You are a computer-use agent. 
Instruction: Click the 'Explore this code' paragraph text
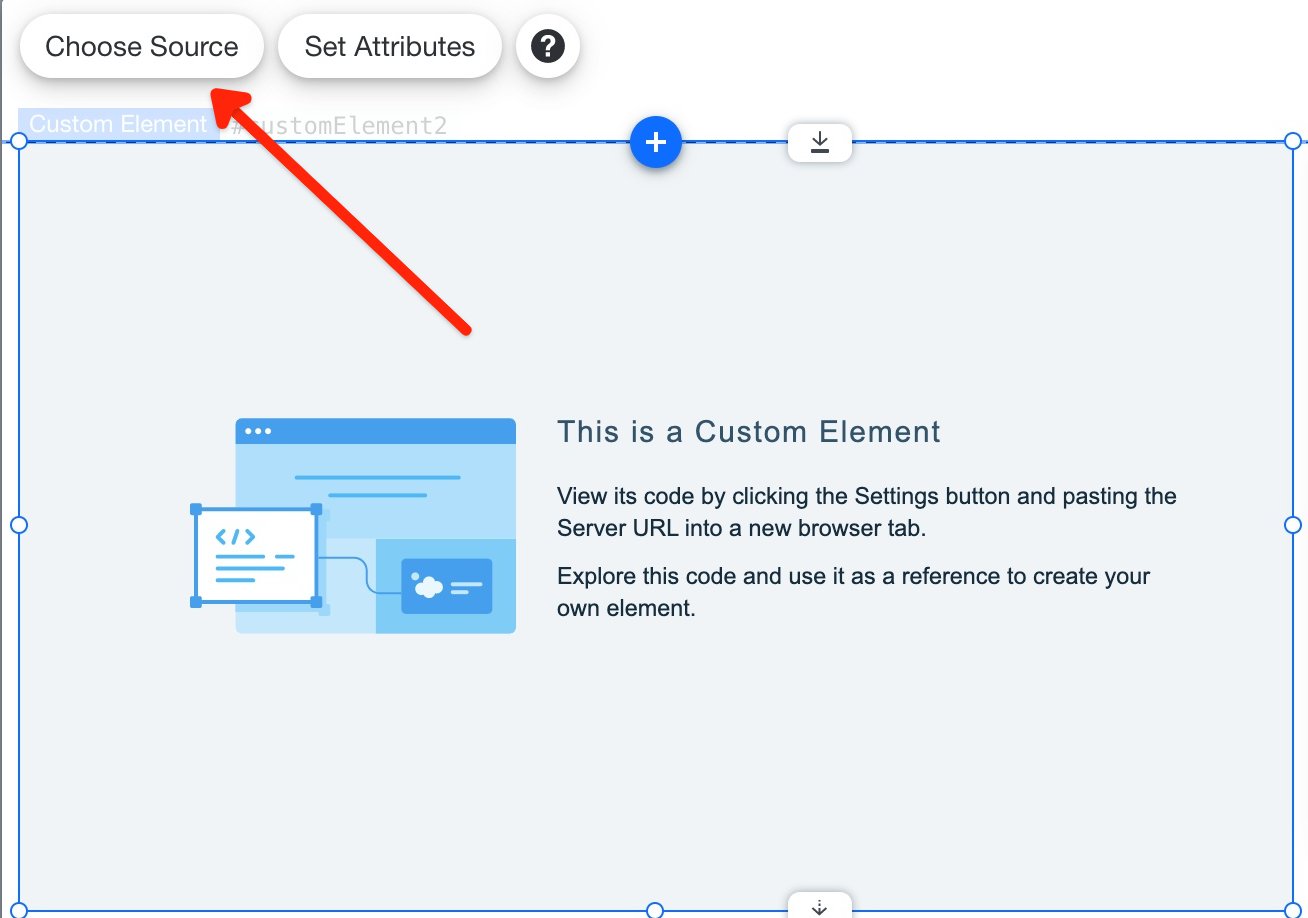point(853,591)
